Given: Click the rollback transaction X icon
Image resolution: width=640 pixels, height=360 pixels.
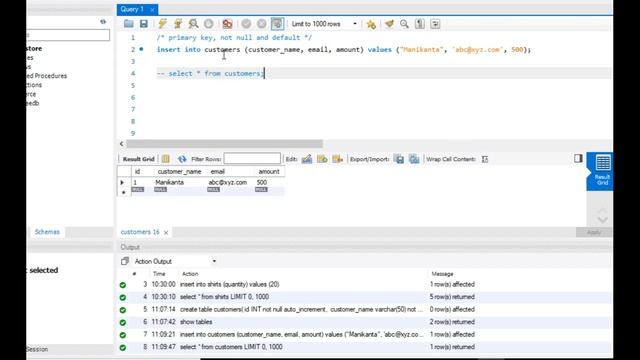Looking at the screenshot, I should pos(262,24).
